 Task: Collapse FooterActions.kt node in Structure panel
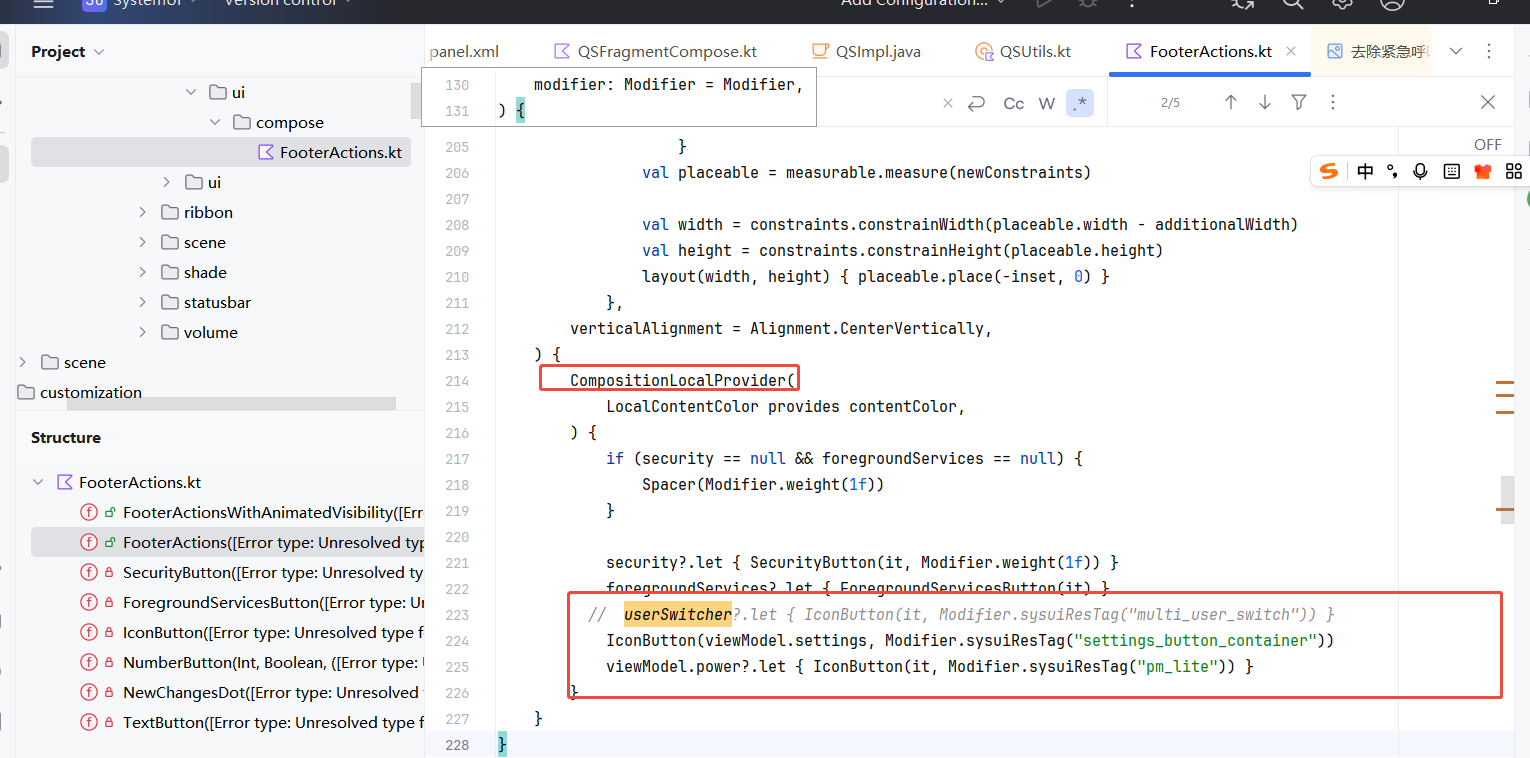38,482
